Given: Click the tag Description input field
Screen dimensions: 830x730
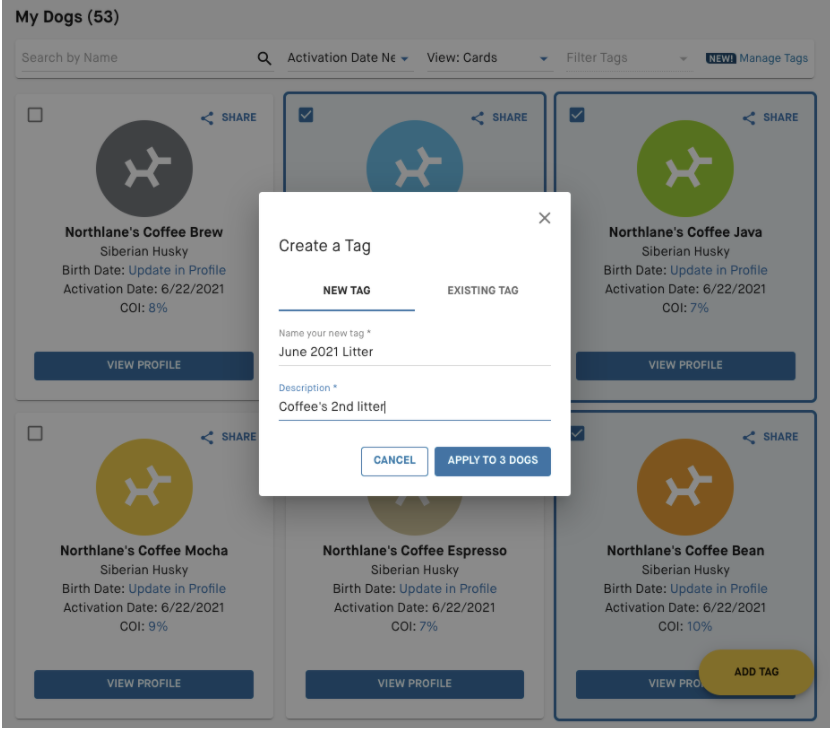Looking at the screenshot, I should pos(414,406).
